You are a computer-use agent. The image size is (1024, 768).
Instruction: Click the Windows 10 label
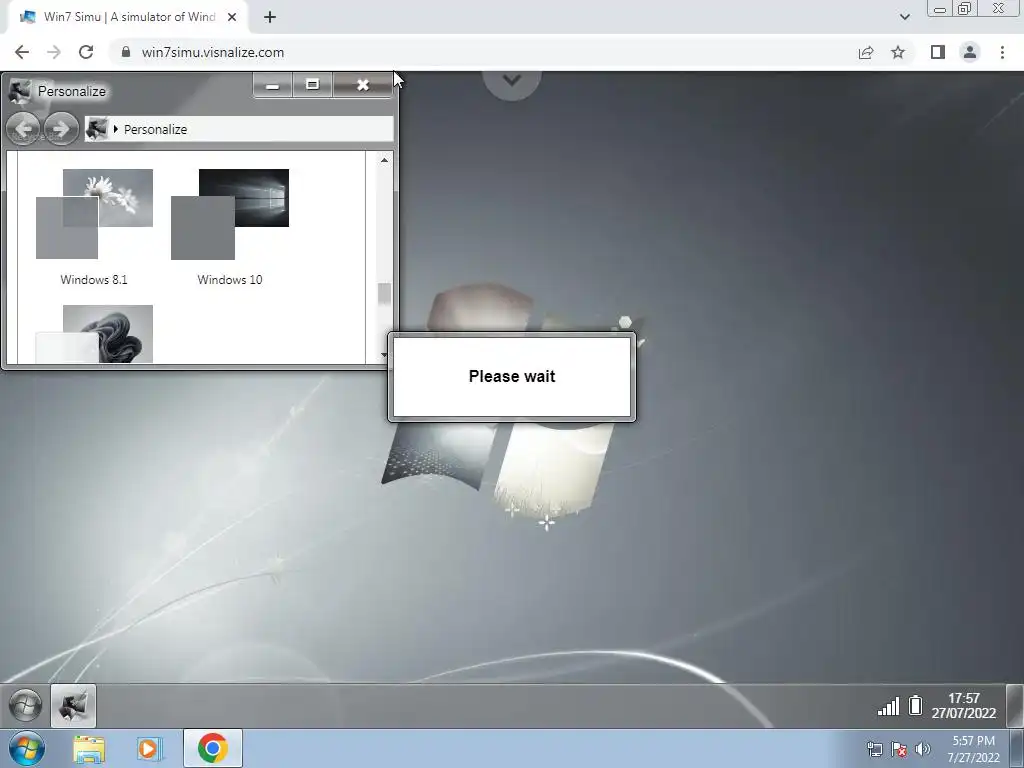click(x=230, y=280)
